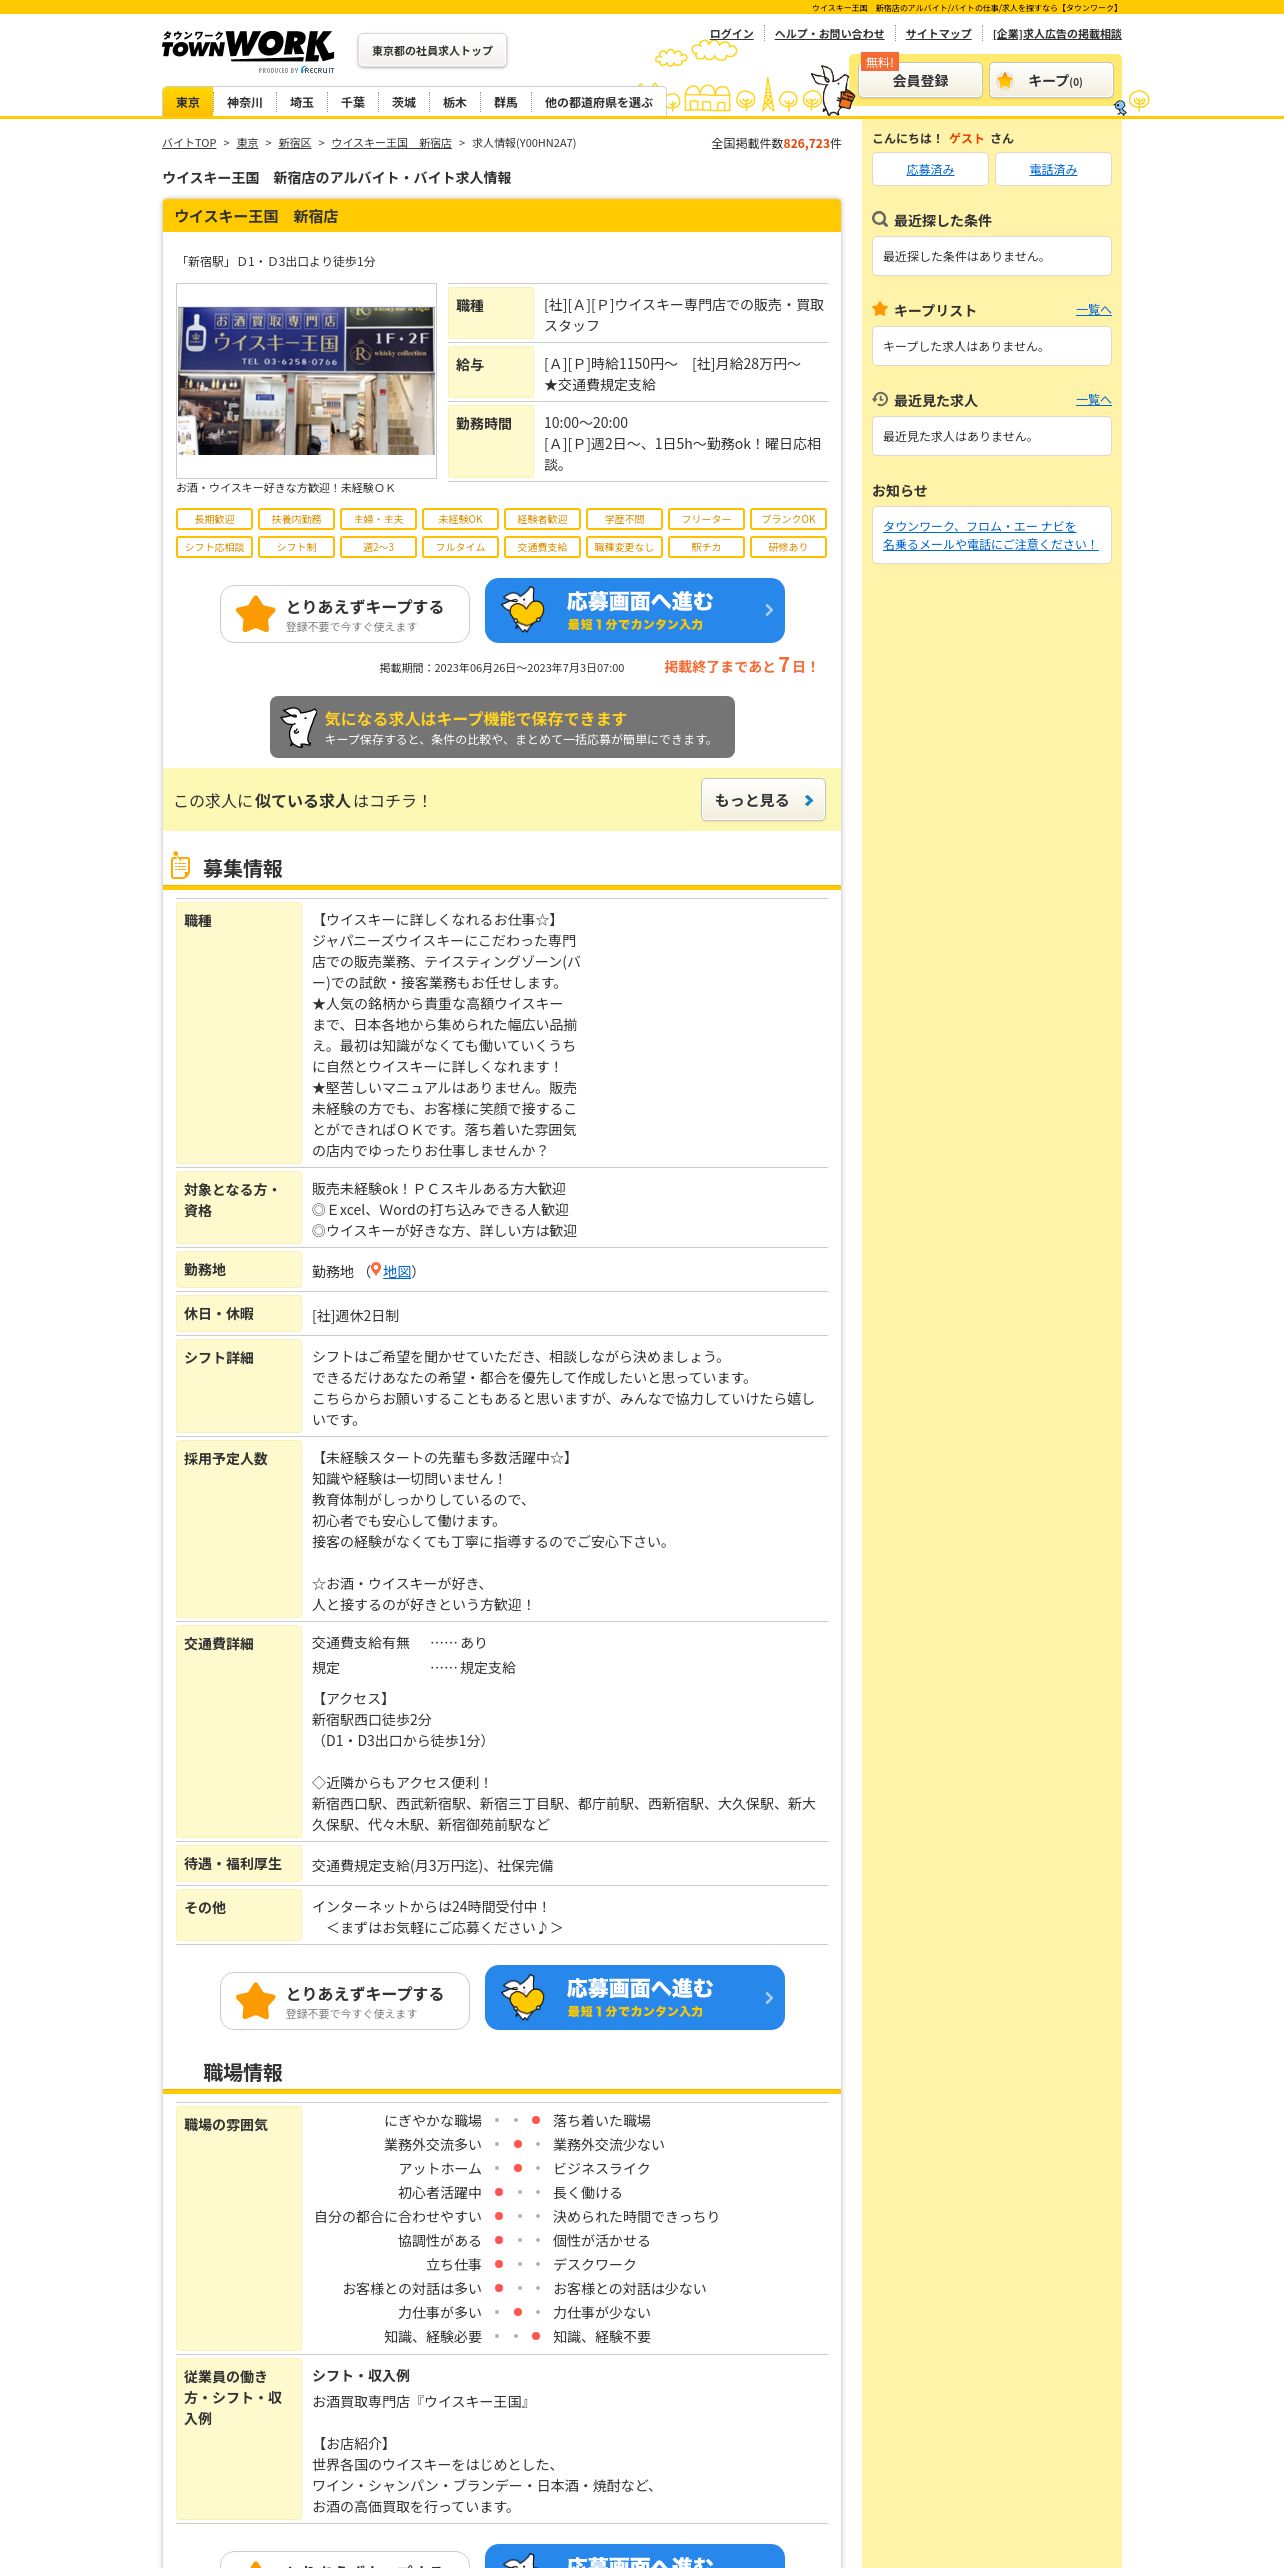Image resolution: width=1284 pixels, height=2568 pixels.
Task: Go to ウイスキー王国 新宿店 breadcrumb link
Action: click(391, 143)
